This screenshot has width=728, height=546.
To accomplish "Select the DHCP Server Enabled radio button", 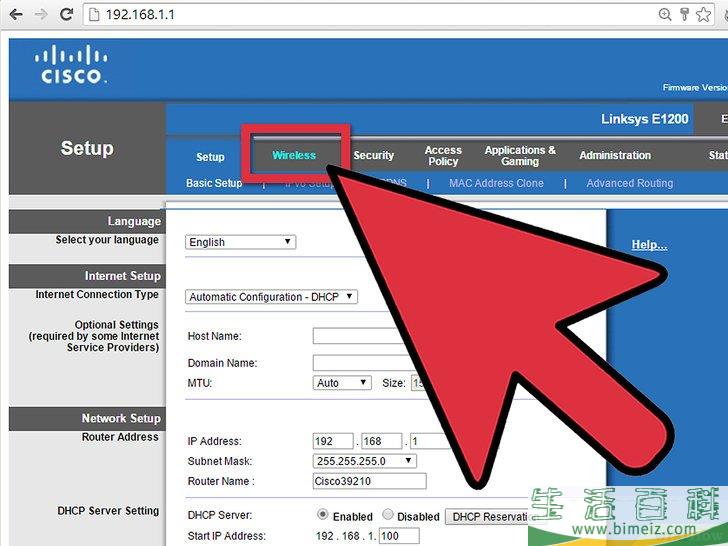I will click(x=322, y=514).
